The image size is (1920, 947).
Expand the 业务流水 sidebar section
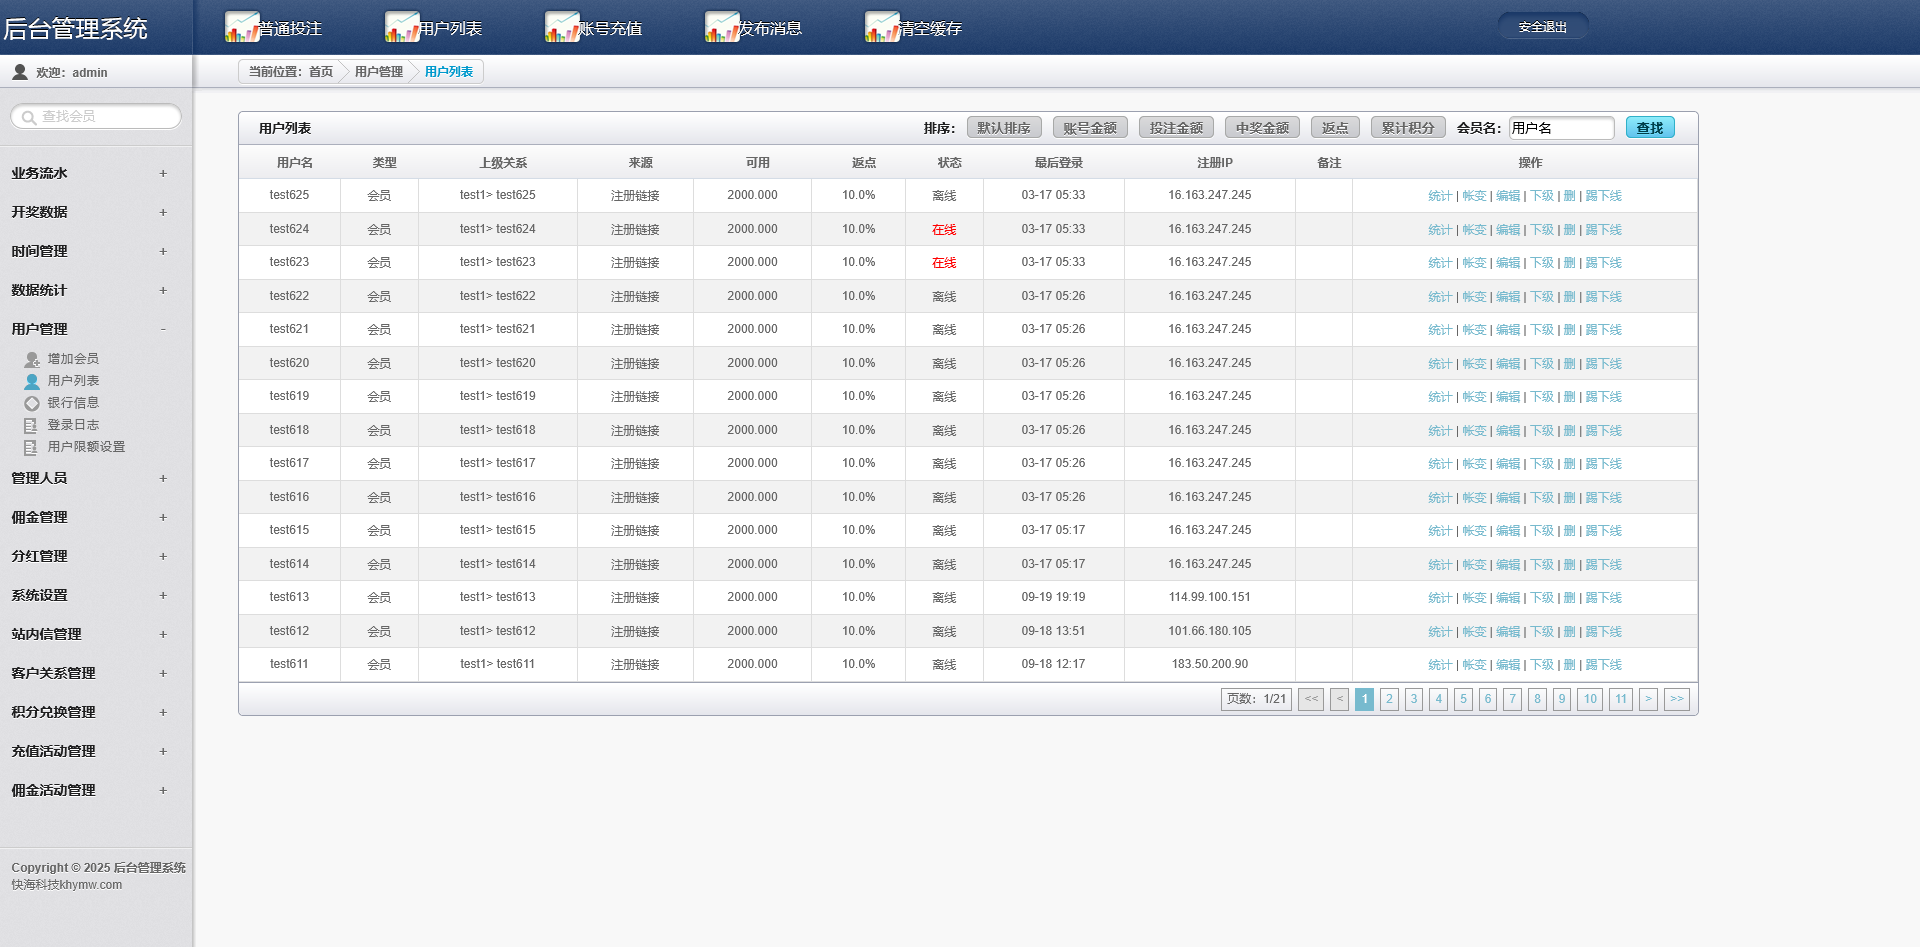pyautogui.click(x=163, y=174)
